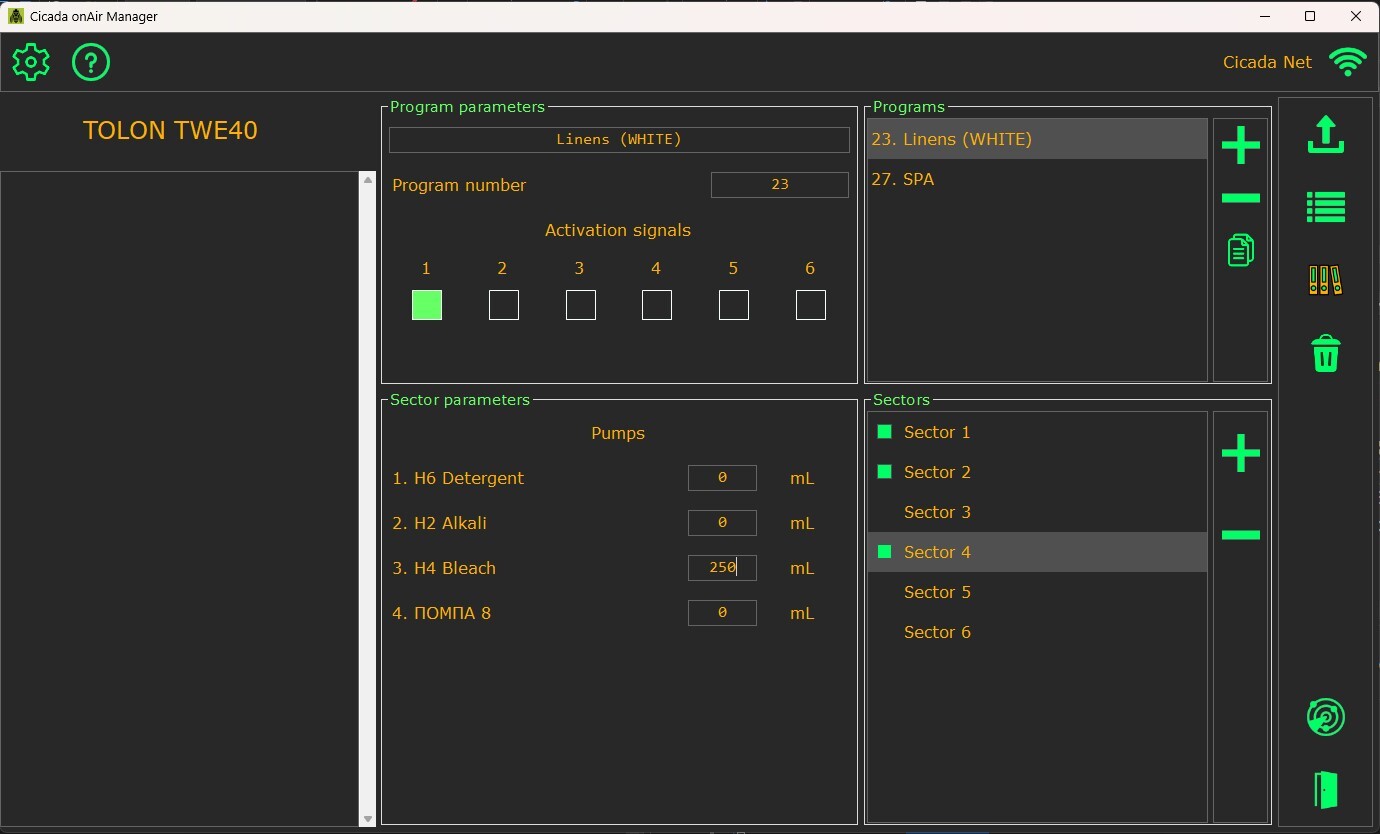Image resolution: width=1380 pixels, height=834 pixels.
Task: Click the Cicada Net Wi-Fi icon
Action: 1347,62
